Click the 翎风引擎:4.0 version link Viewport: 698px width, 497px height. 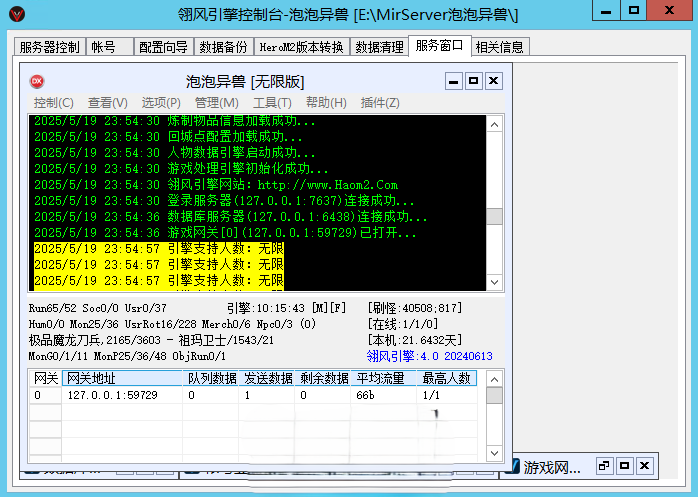click(429, 356)
